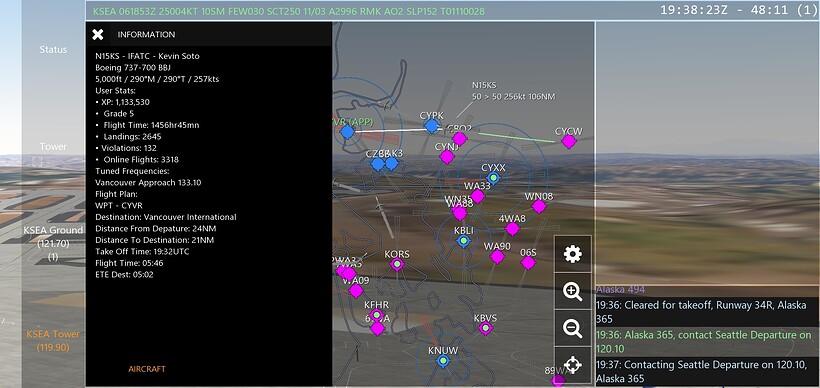Open the Tower sidebar item
This screenshot has width=820, height=388.
[x=53, y=147]
